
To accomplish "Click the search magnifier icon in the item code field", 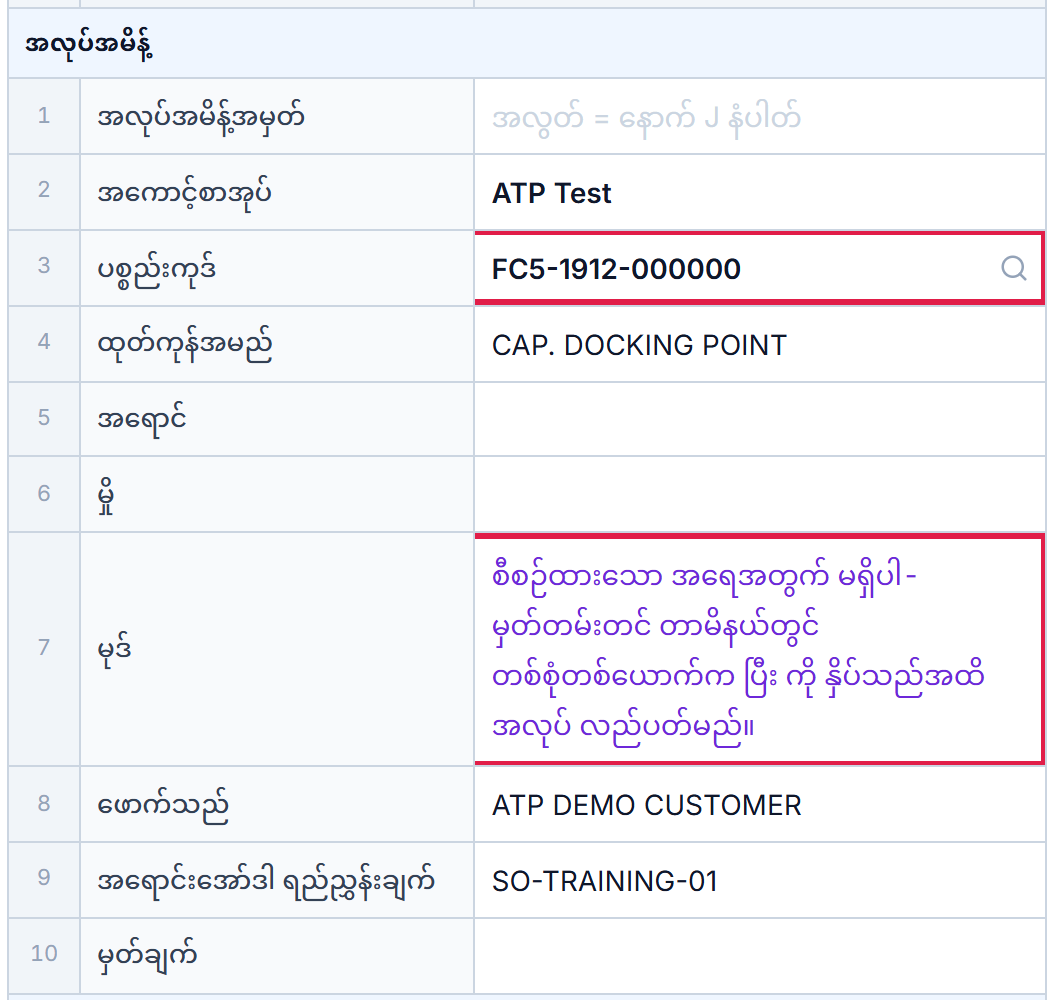I will click(1013, 268).
